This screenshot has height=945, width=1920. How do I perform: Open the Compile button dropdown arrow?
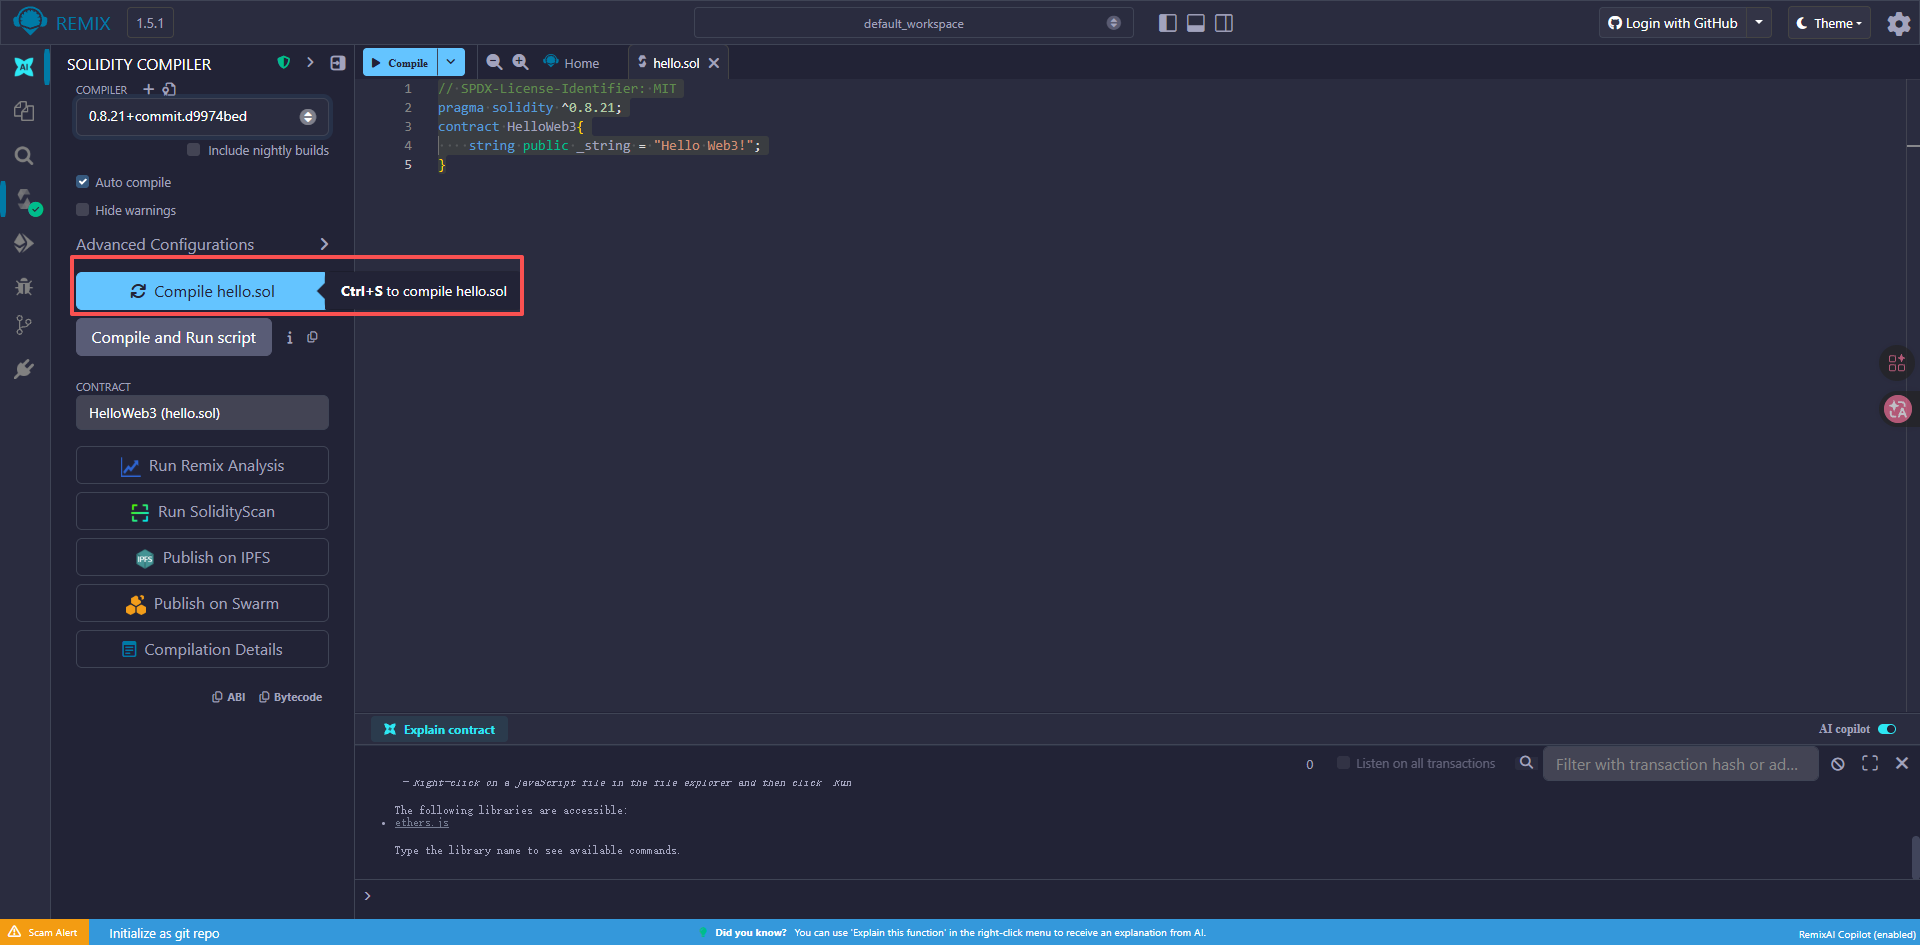tap(451, 62)
